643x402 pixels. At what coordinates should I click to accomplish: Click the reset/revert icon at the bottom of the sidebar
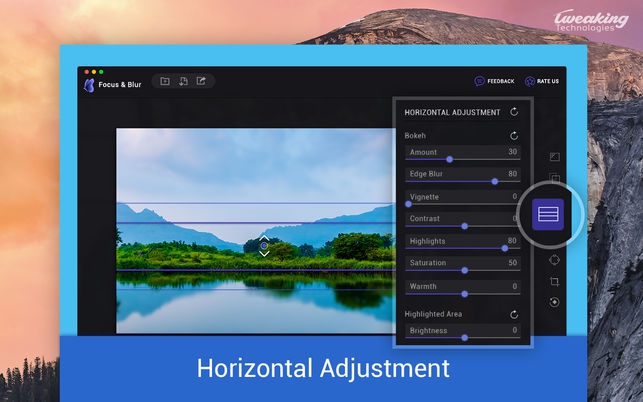554,302
